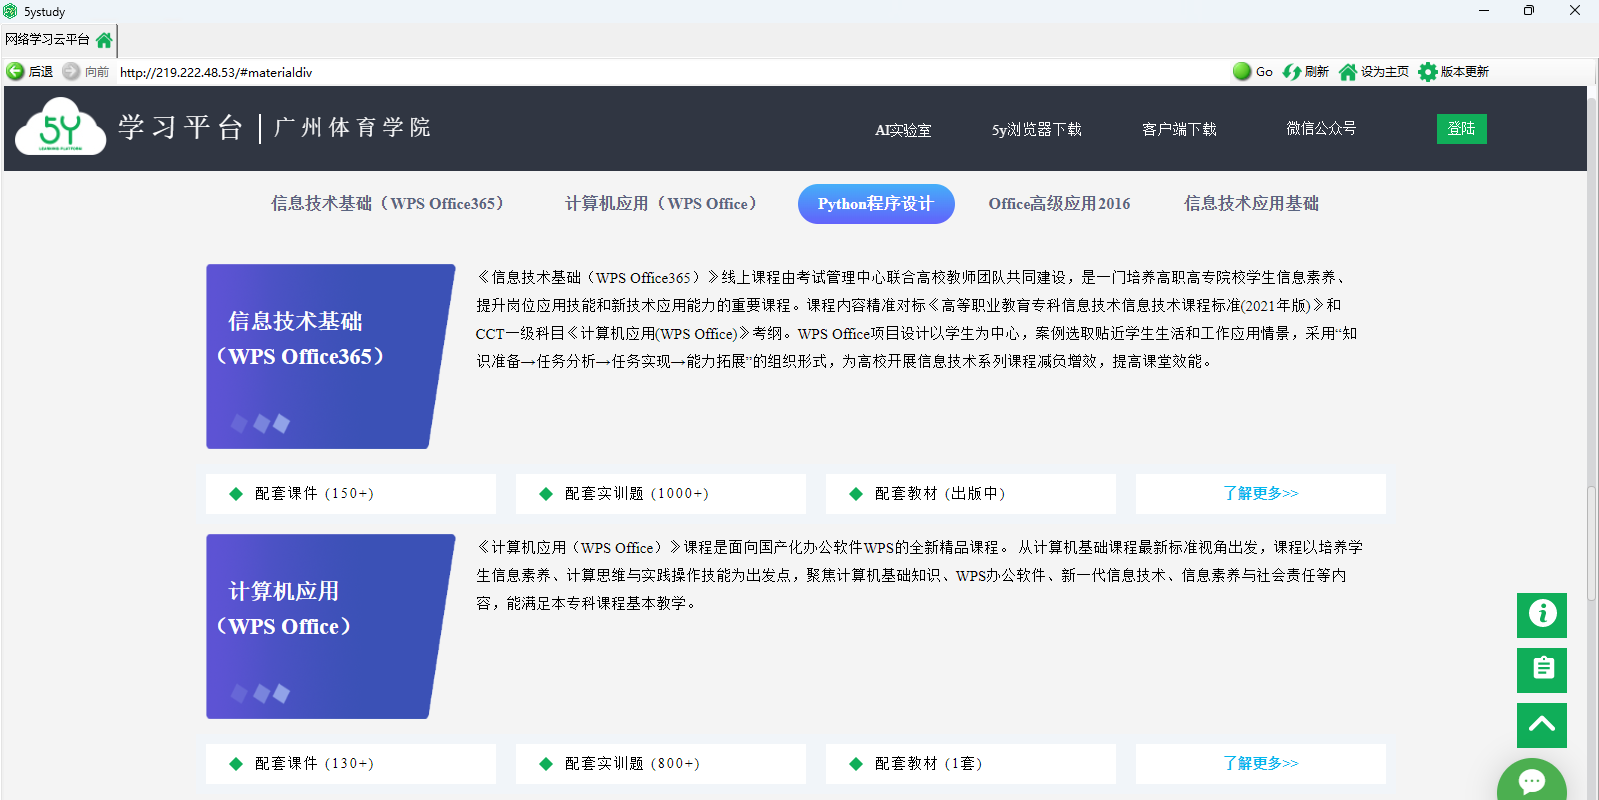
Task: Click the 5Y cloud logo
Action: click(x=61, y=128)
